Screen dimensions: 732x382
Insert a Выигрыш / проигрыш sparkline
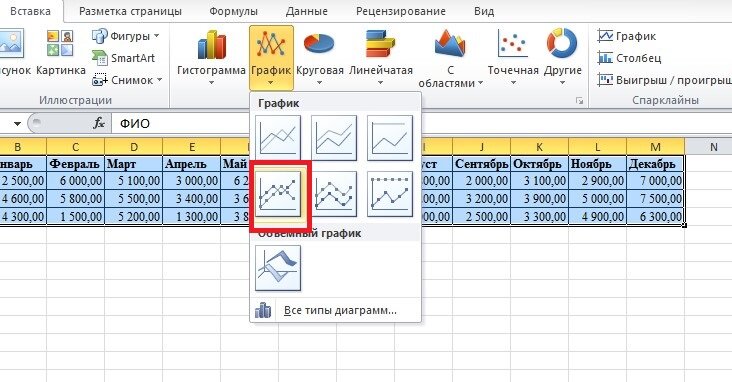click(664, 80)
